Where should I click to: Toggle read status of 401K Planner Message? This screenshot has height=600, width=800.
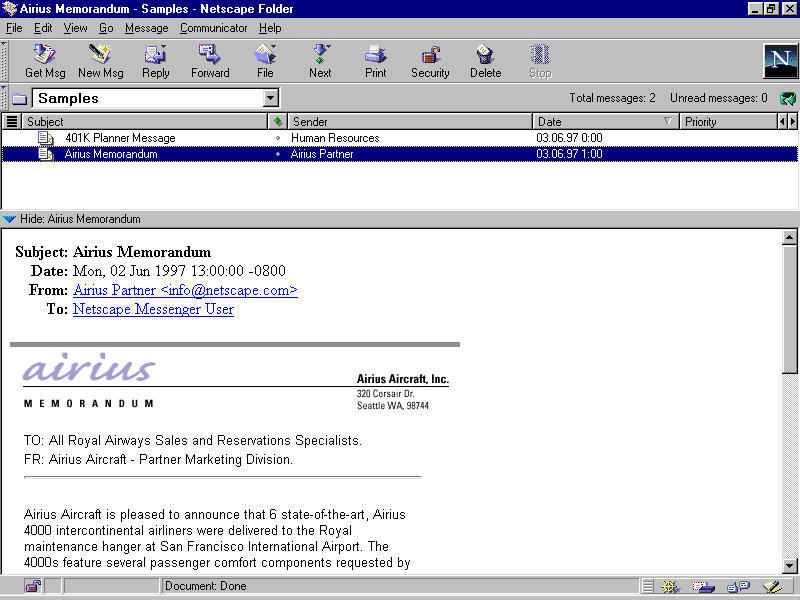(278, 138)
